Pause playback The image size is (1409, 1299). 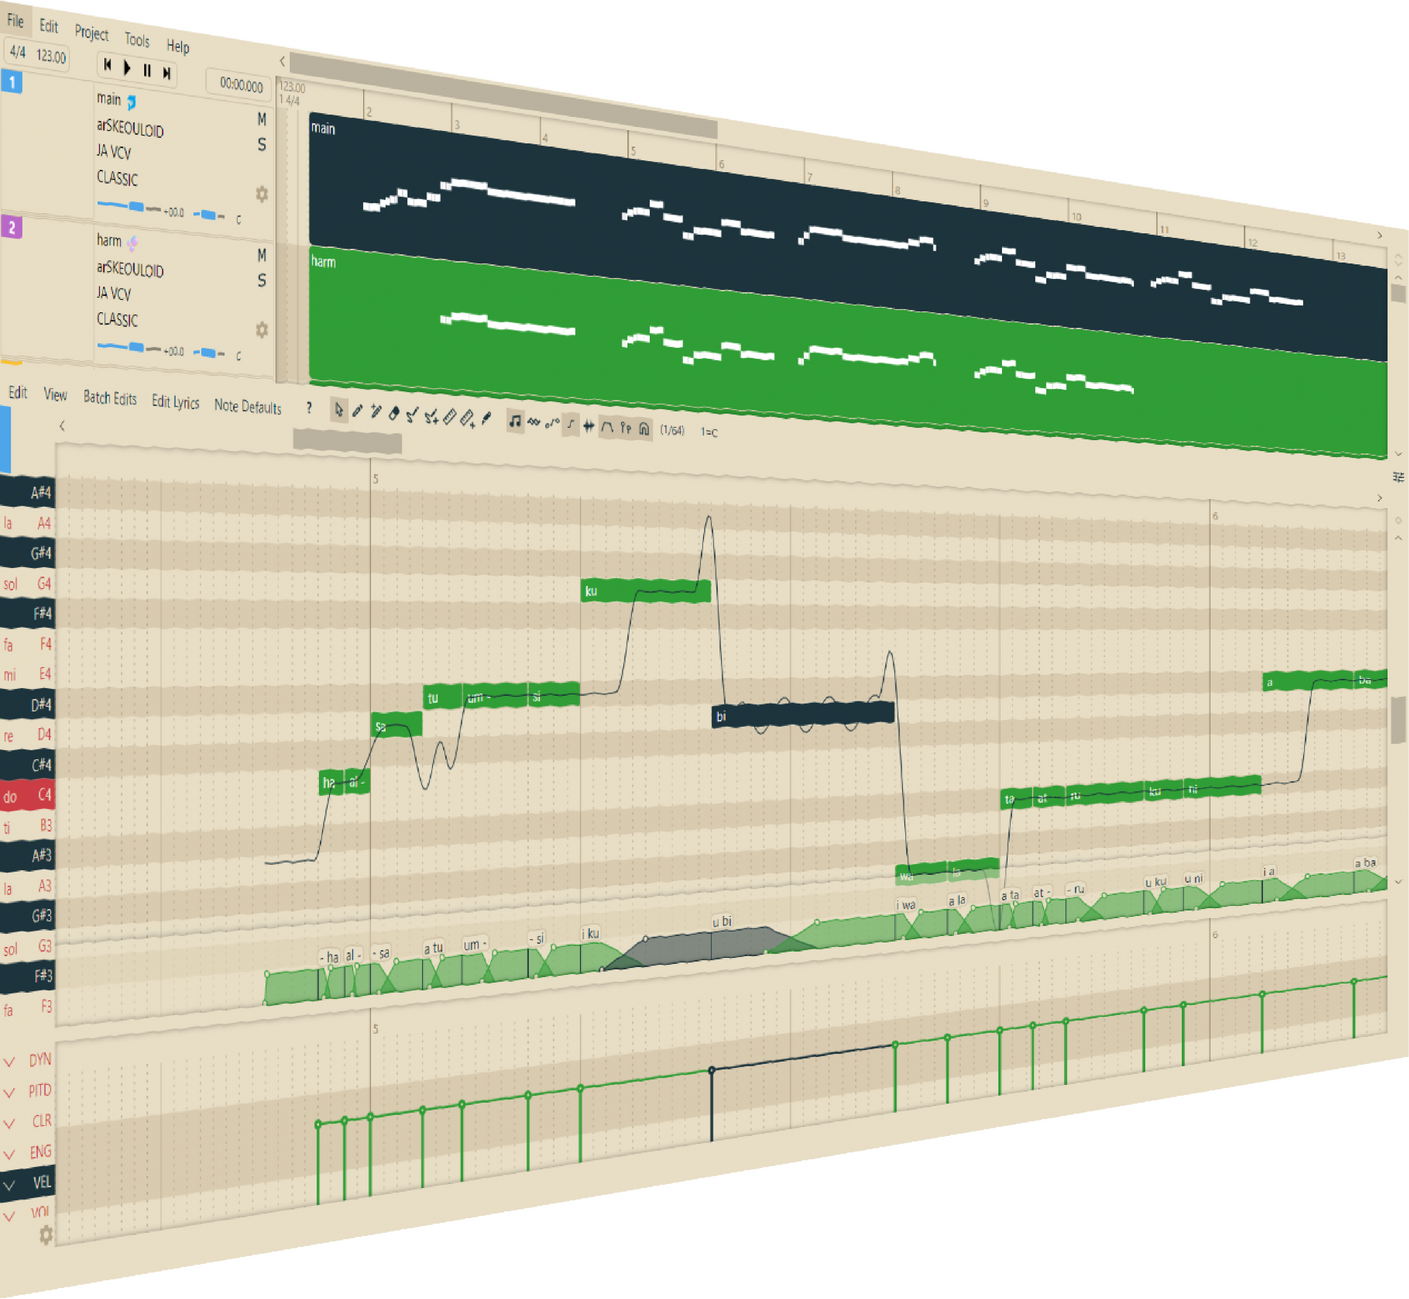point(147,70)
